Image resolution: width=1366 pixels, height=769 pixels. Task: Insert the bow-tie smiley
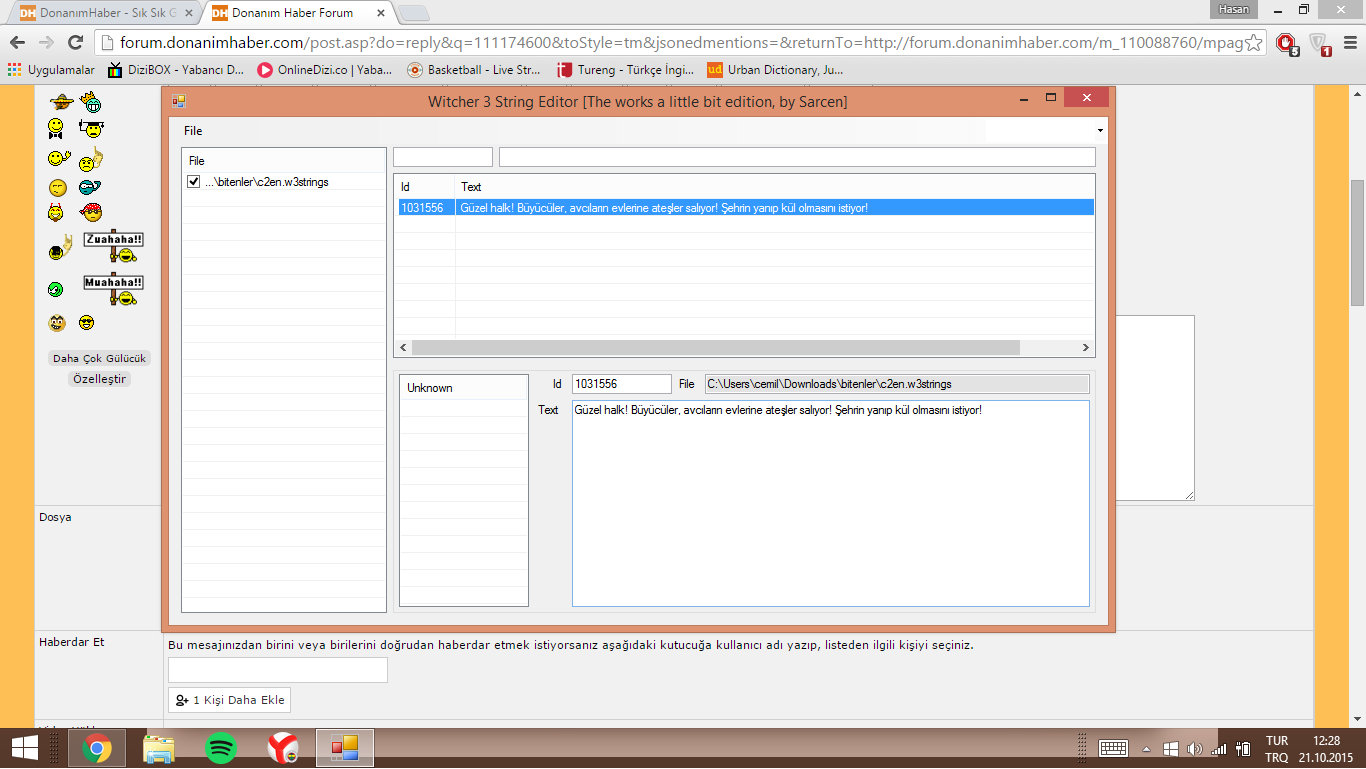tap(57, 128)
